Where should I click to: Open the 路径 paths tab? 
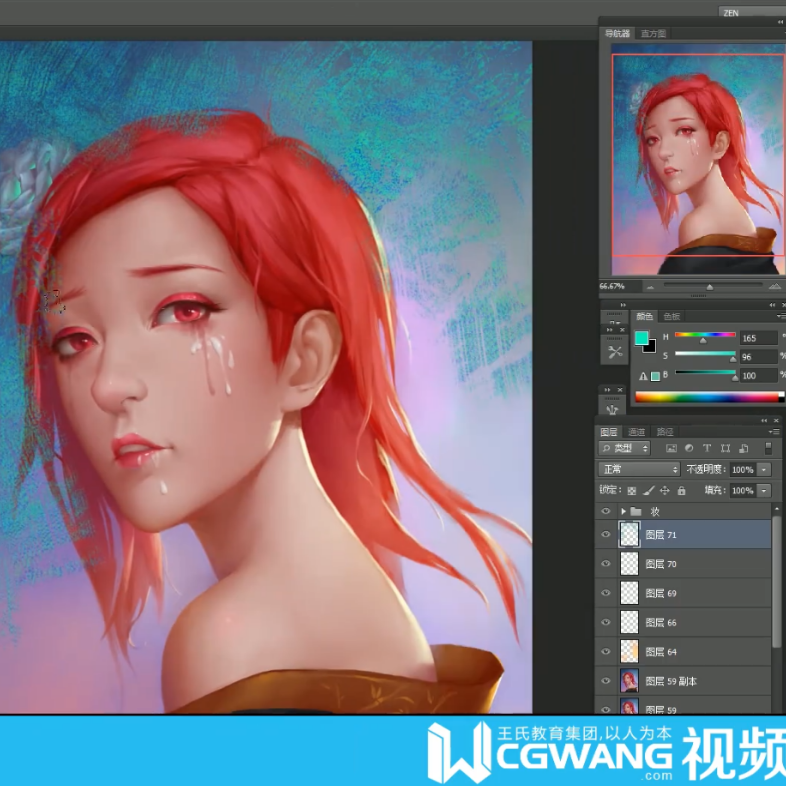pos(665,432)
